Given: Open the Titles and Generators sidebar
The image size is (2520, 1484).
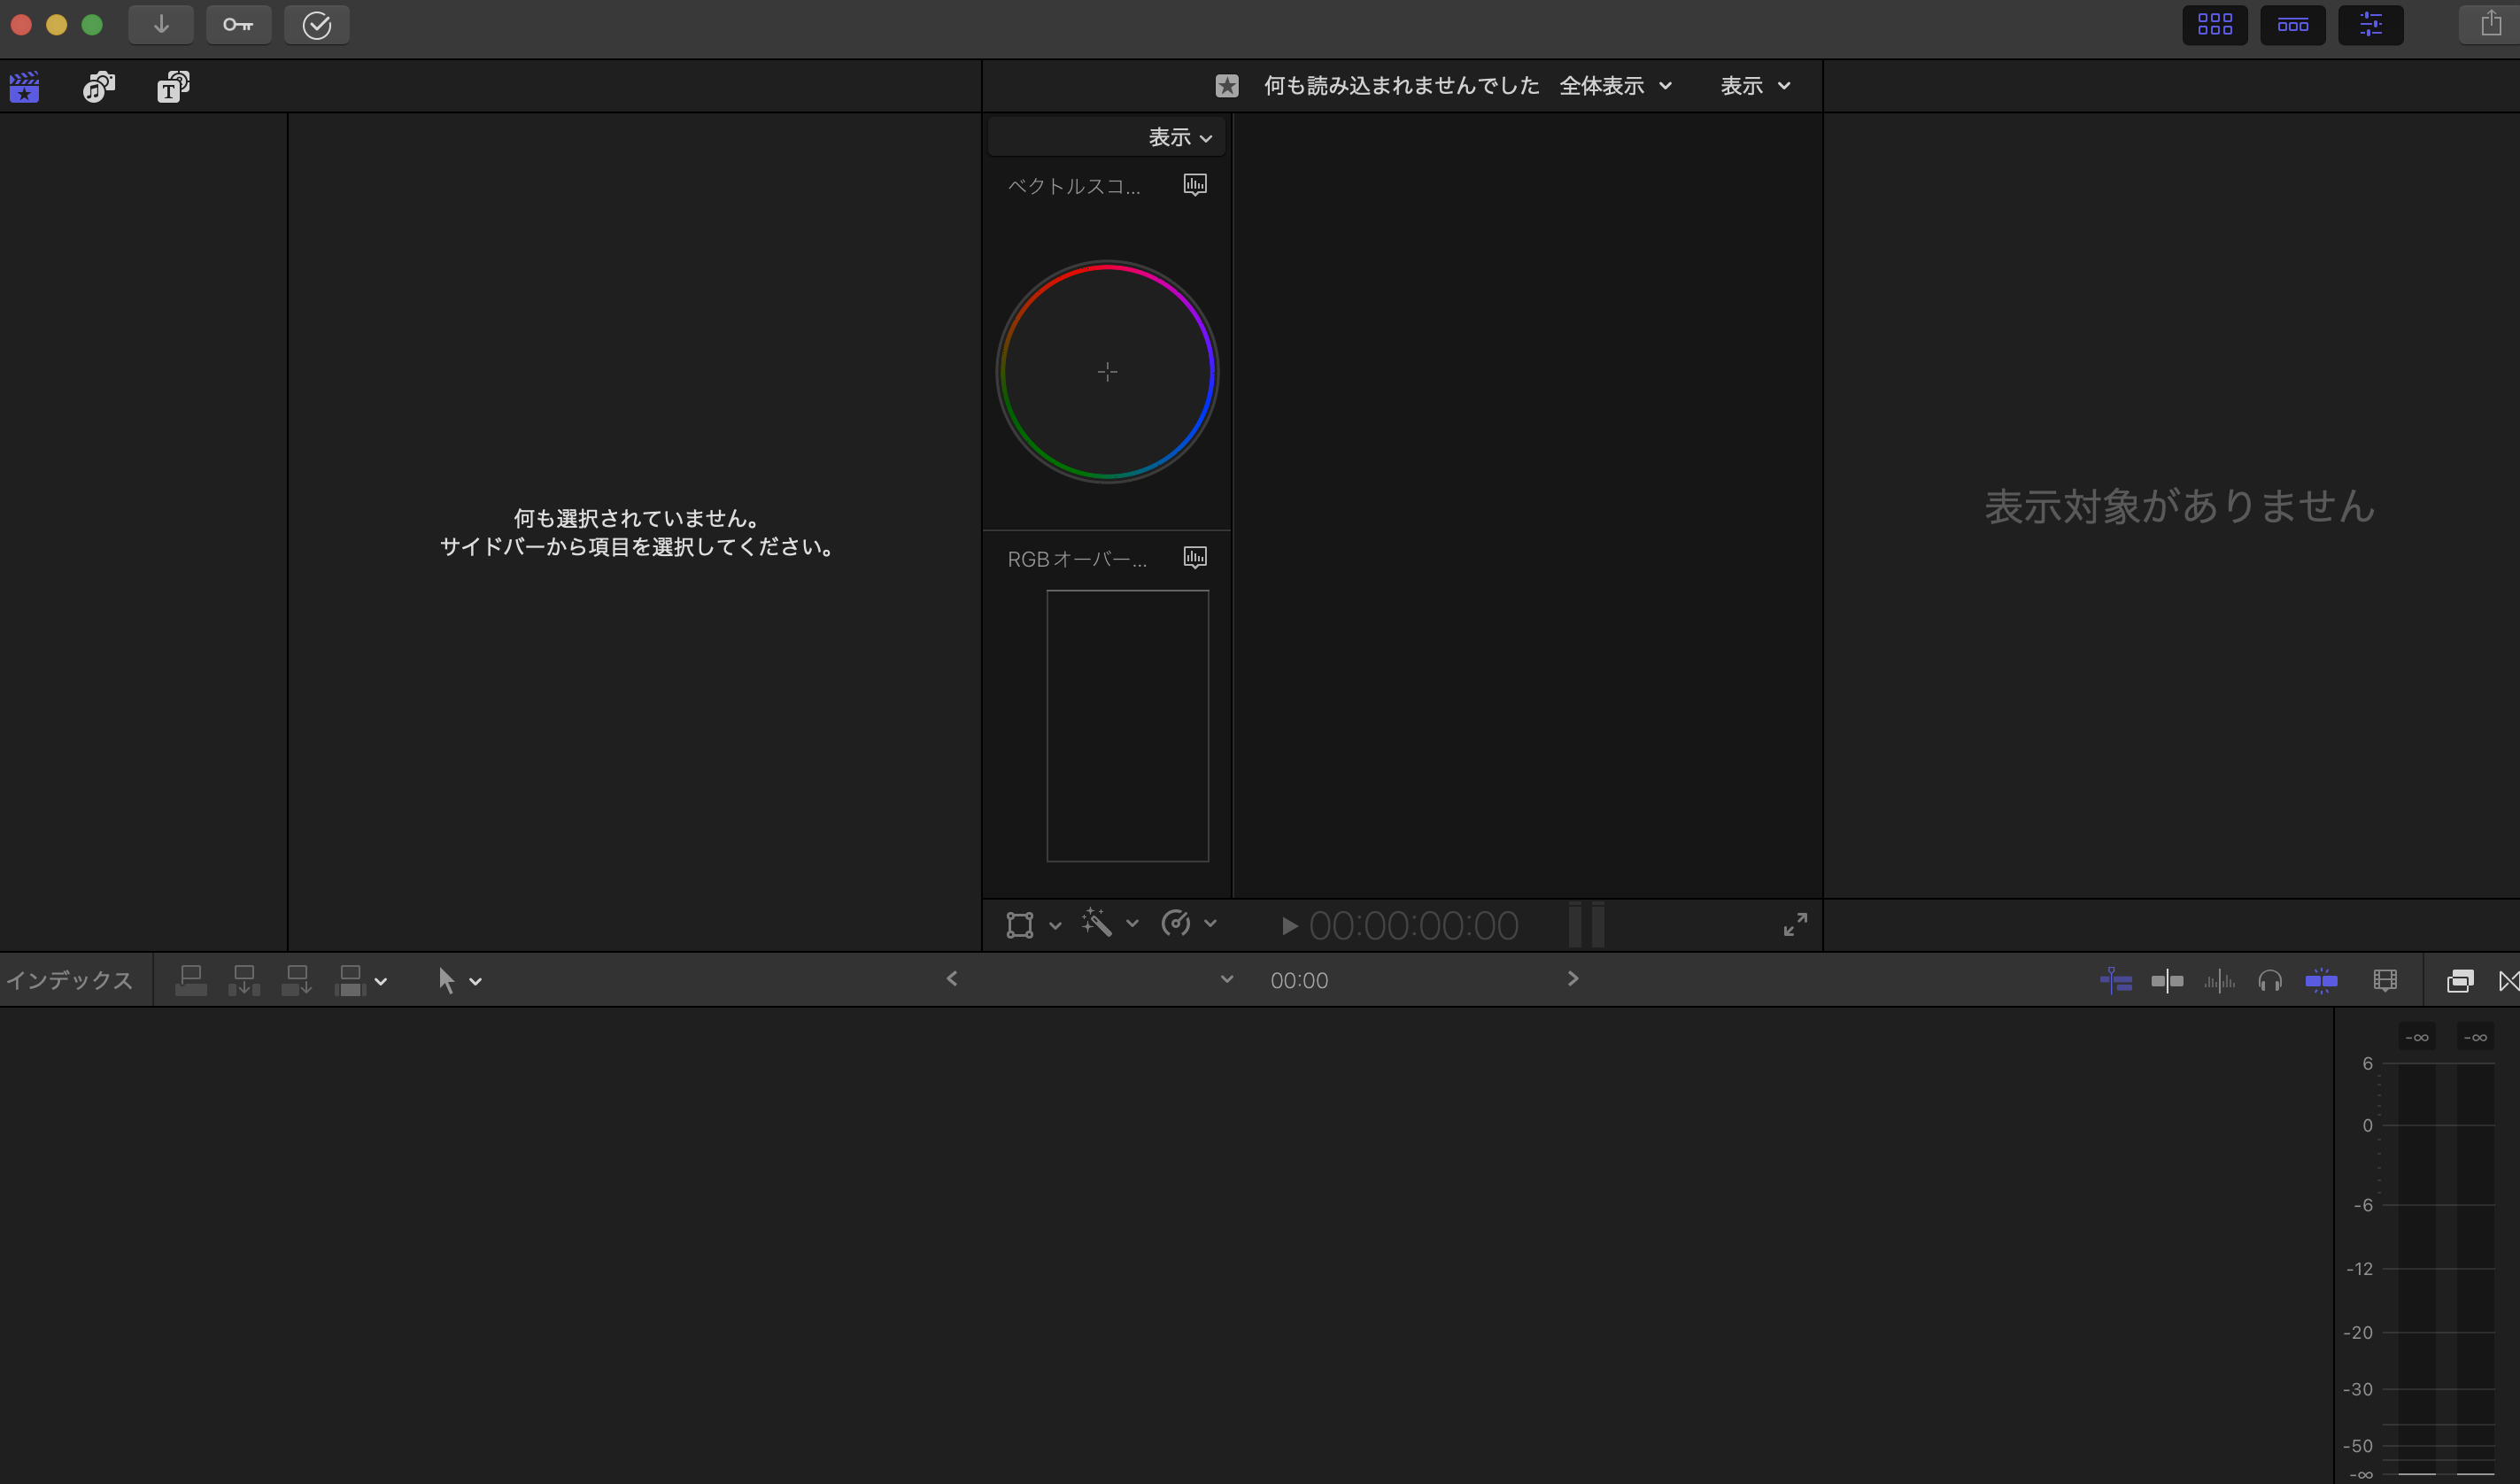Looking at the screenshot, I should [x=173, y=87].
